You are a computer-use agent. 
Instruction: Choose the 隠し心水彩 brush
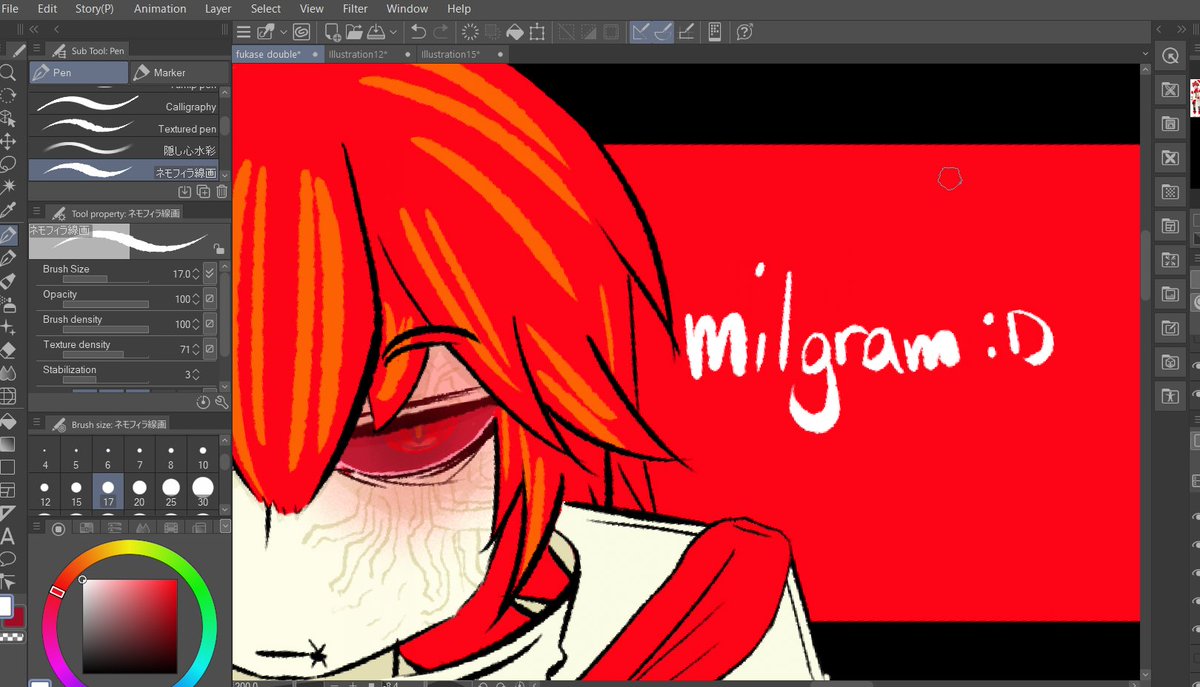point(124,150)
